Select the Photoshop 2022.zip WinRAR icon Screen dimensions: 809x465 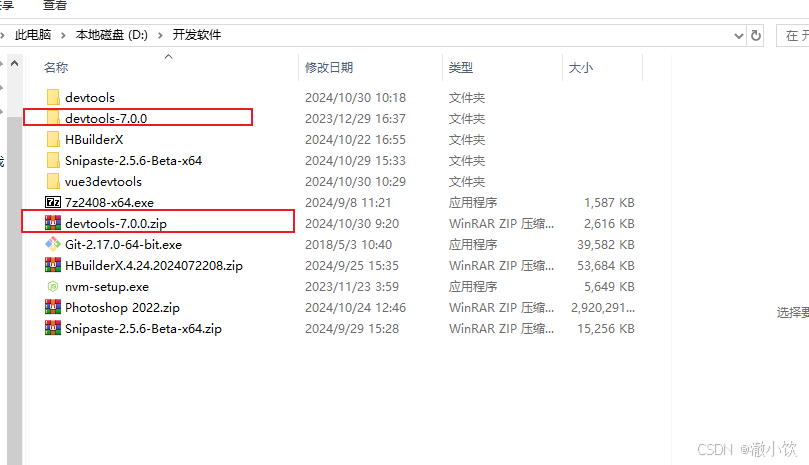pyautogui.click(x=53, y=307)
